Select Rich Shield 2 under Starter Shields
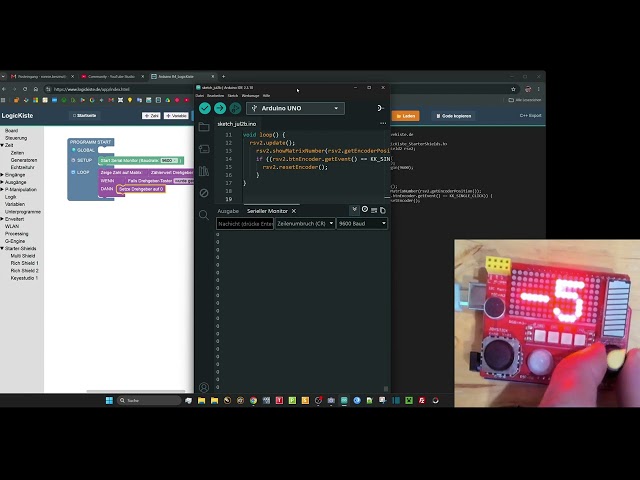This screenshot has width=640, height=480. pyautogui.click(x=24, y=271)
